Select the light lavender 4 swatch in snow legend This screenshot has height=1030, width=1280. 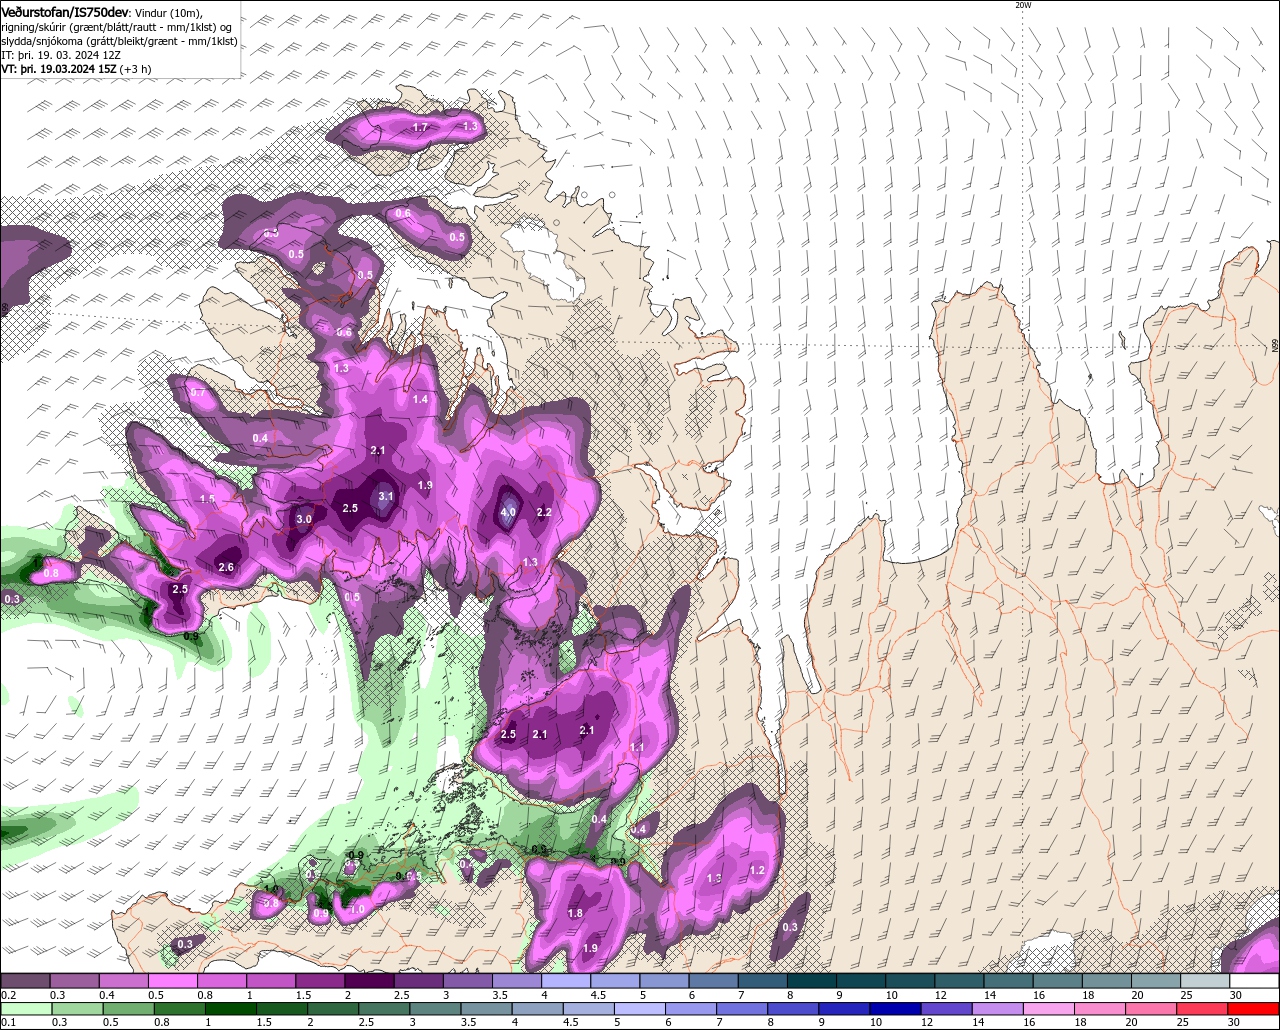pos(566,981)
